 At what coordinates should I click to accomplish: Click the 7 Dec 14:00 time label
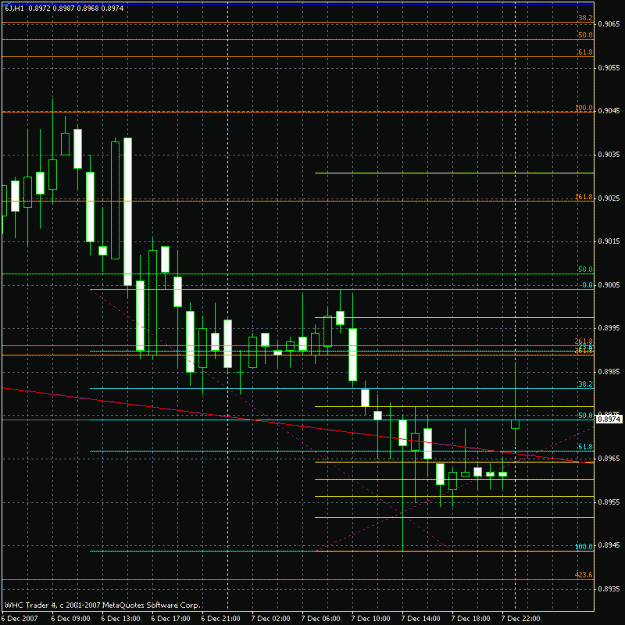tap(421, 618)
